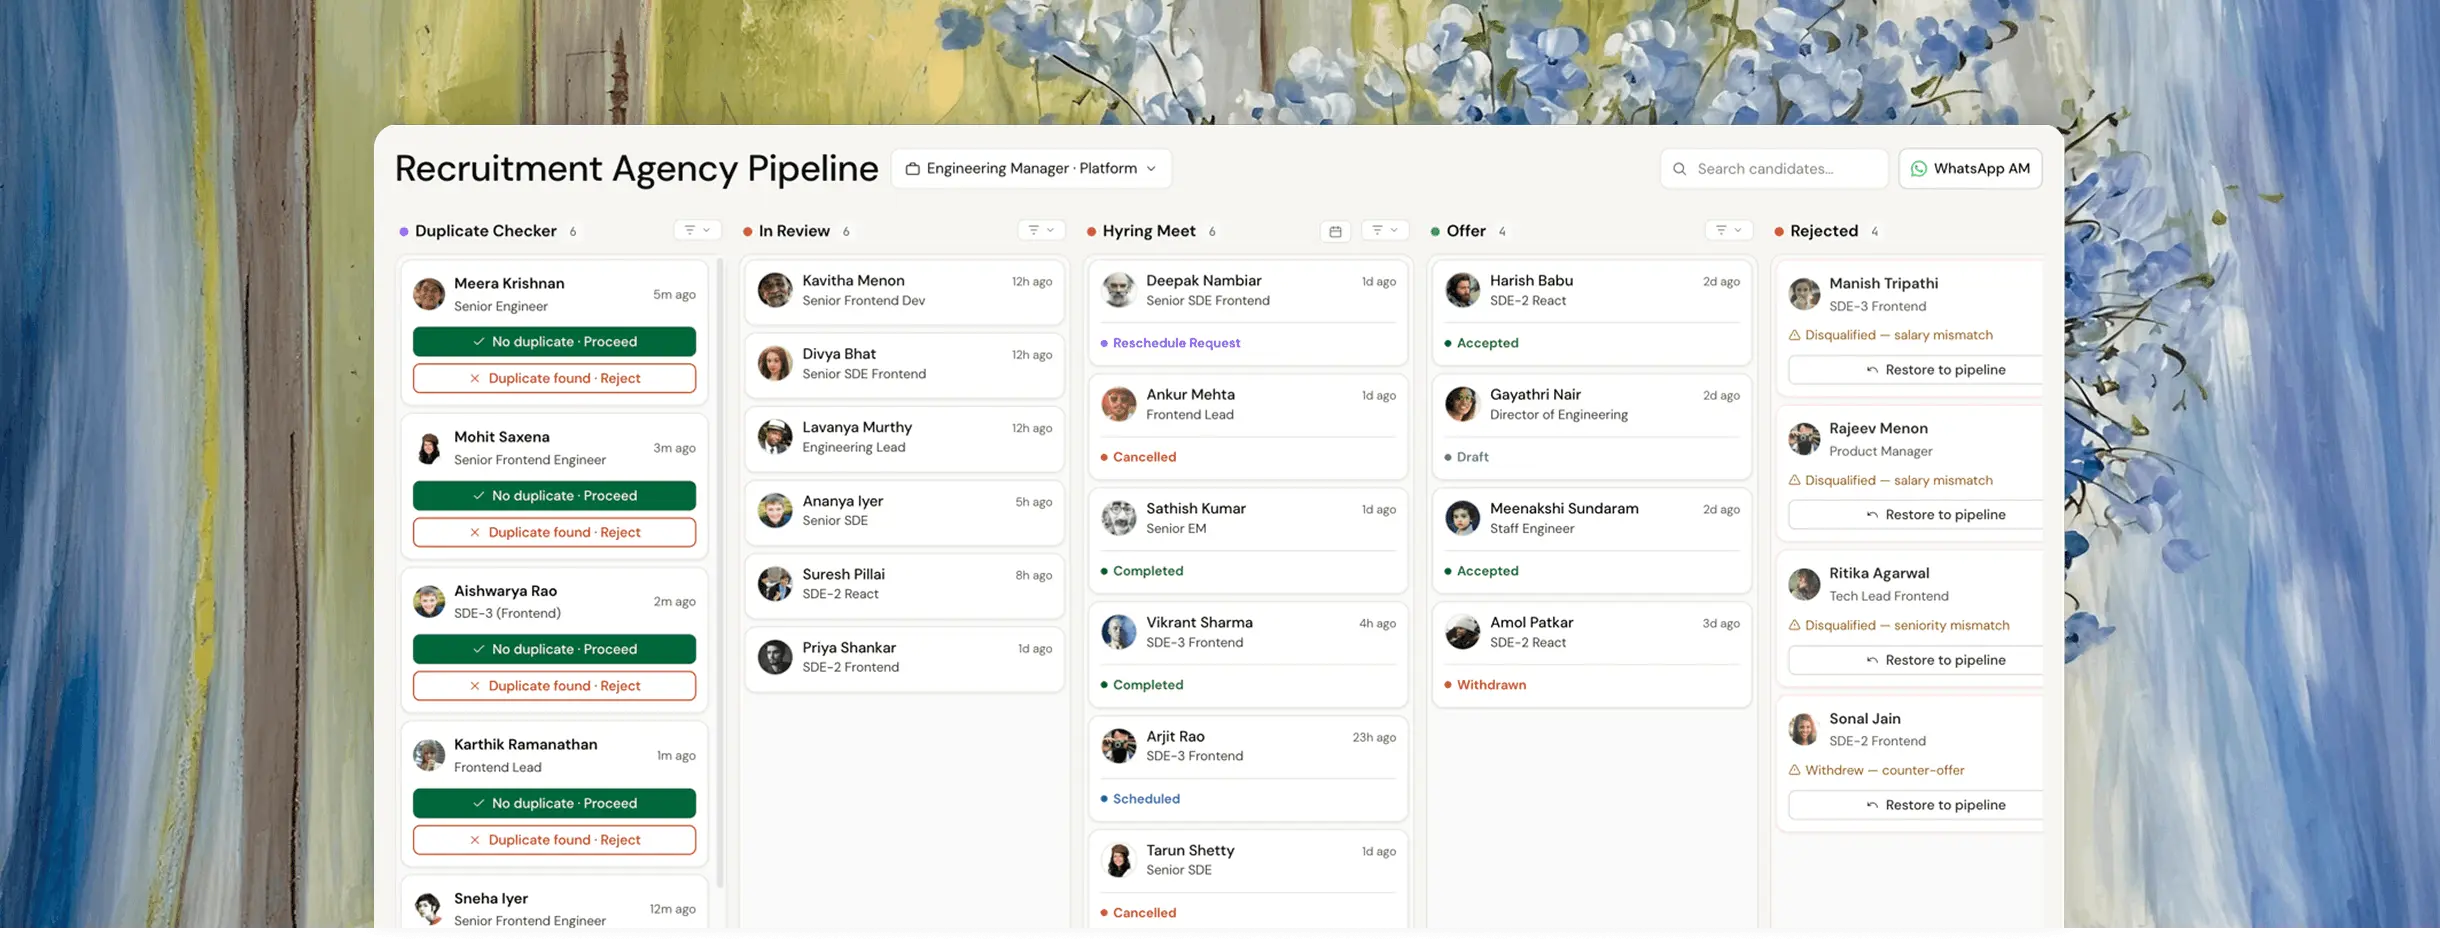Click warning icon beside Sonal Jain's withdrew note
Screen dimensions: 2440x946
coord(1794,770)
